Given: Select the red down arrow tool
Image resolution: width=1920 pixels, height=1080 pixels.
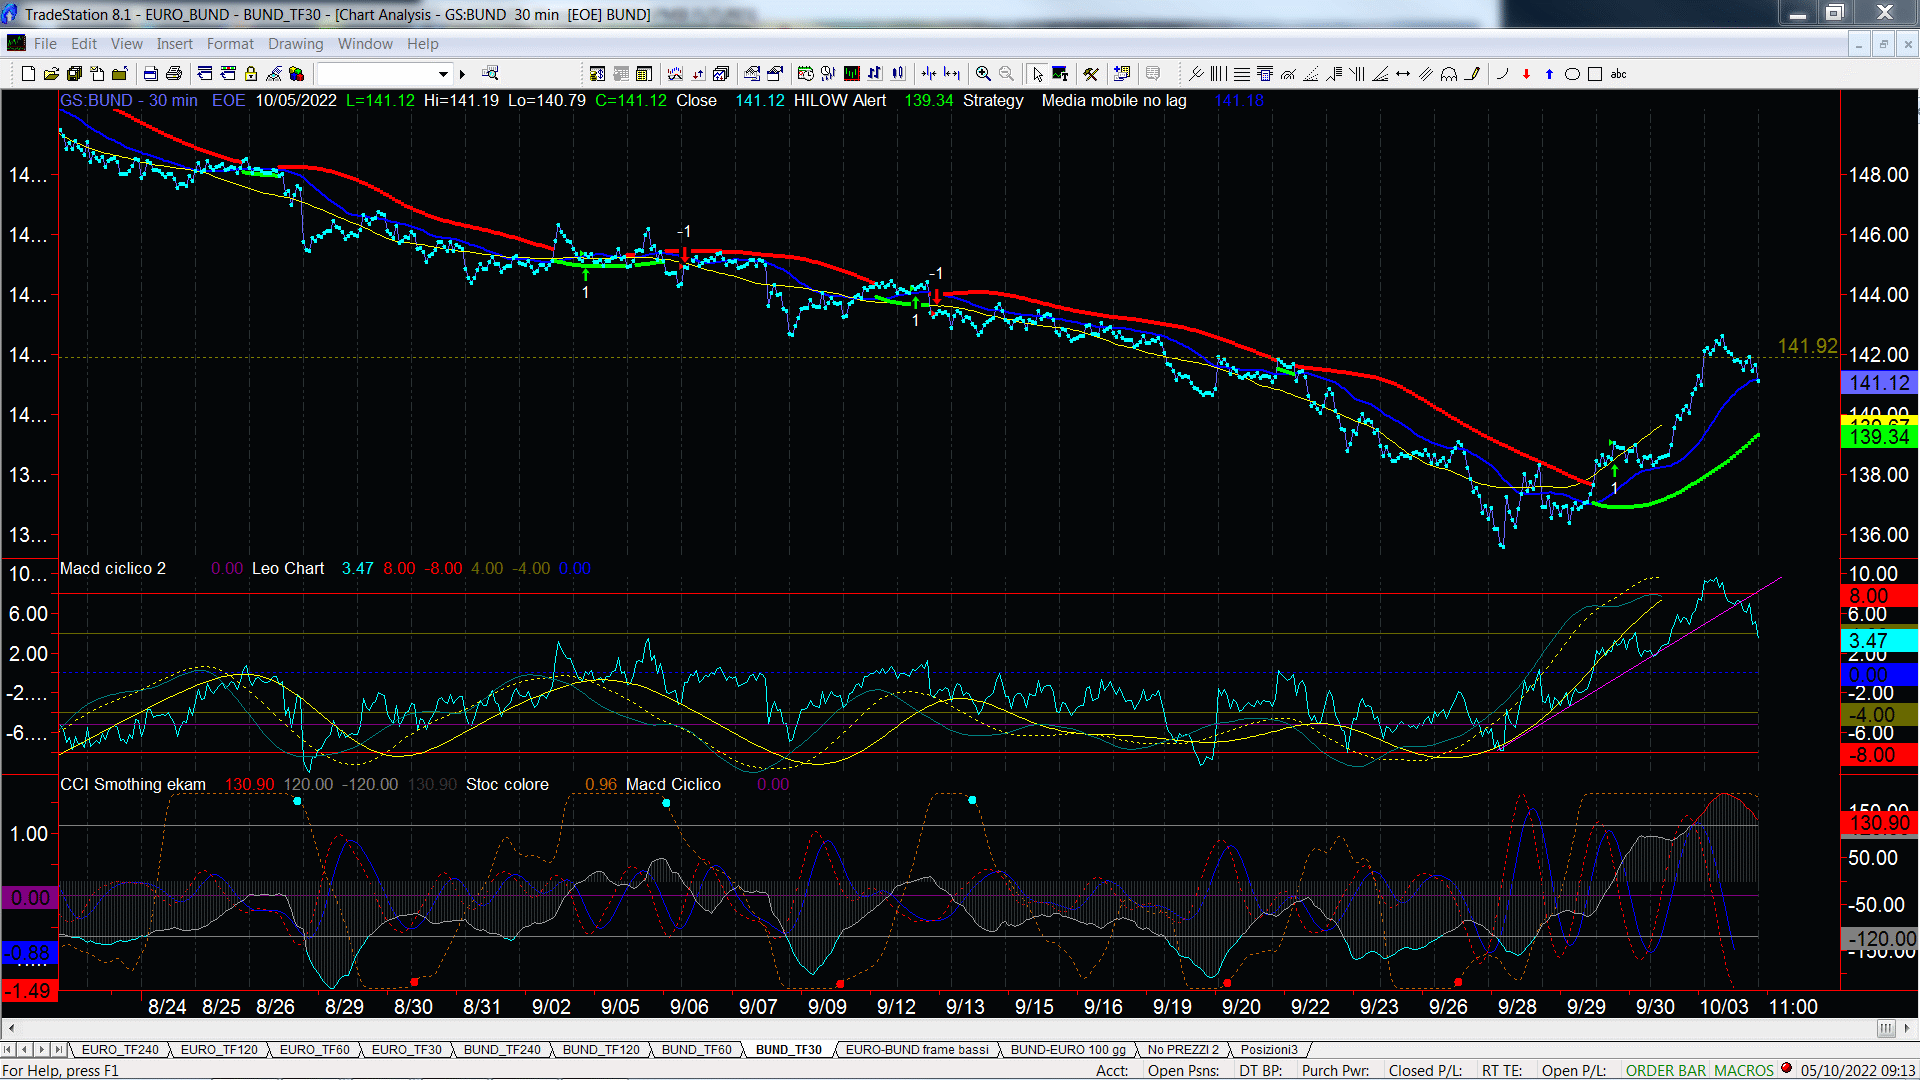Looking at the screenshot, I should [1526, 74].
